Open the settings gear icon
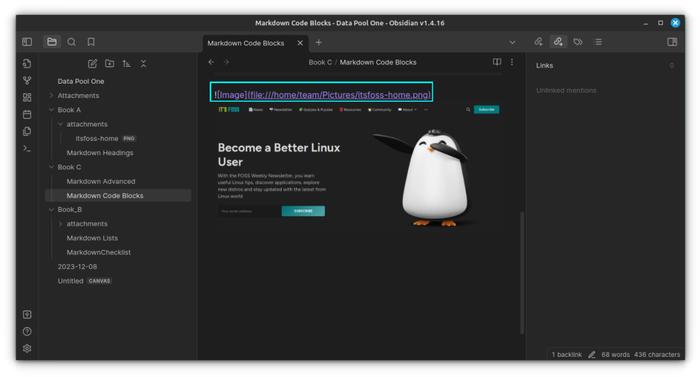Viewport: 700px width, 377px height. click(x=27, y=348)
